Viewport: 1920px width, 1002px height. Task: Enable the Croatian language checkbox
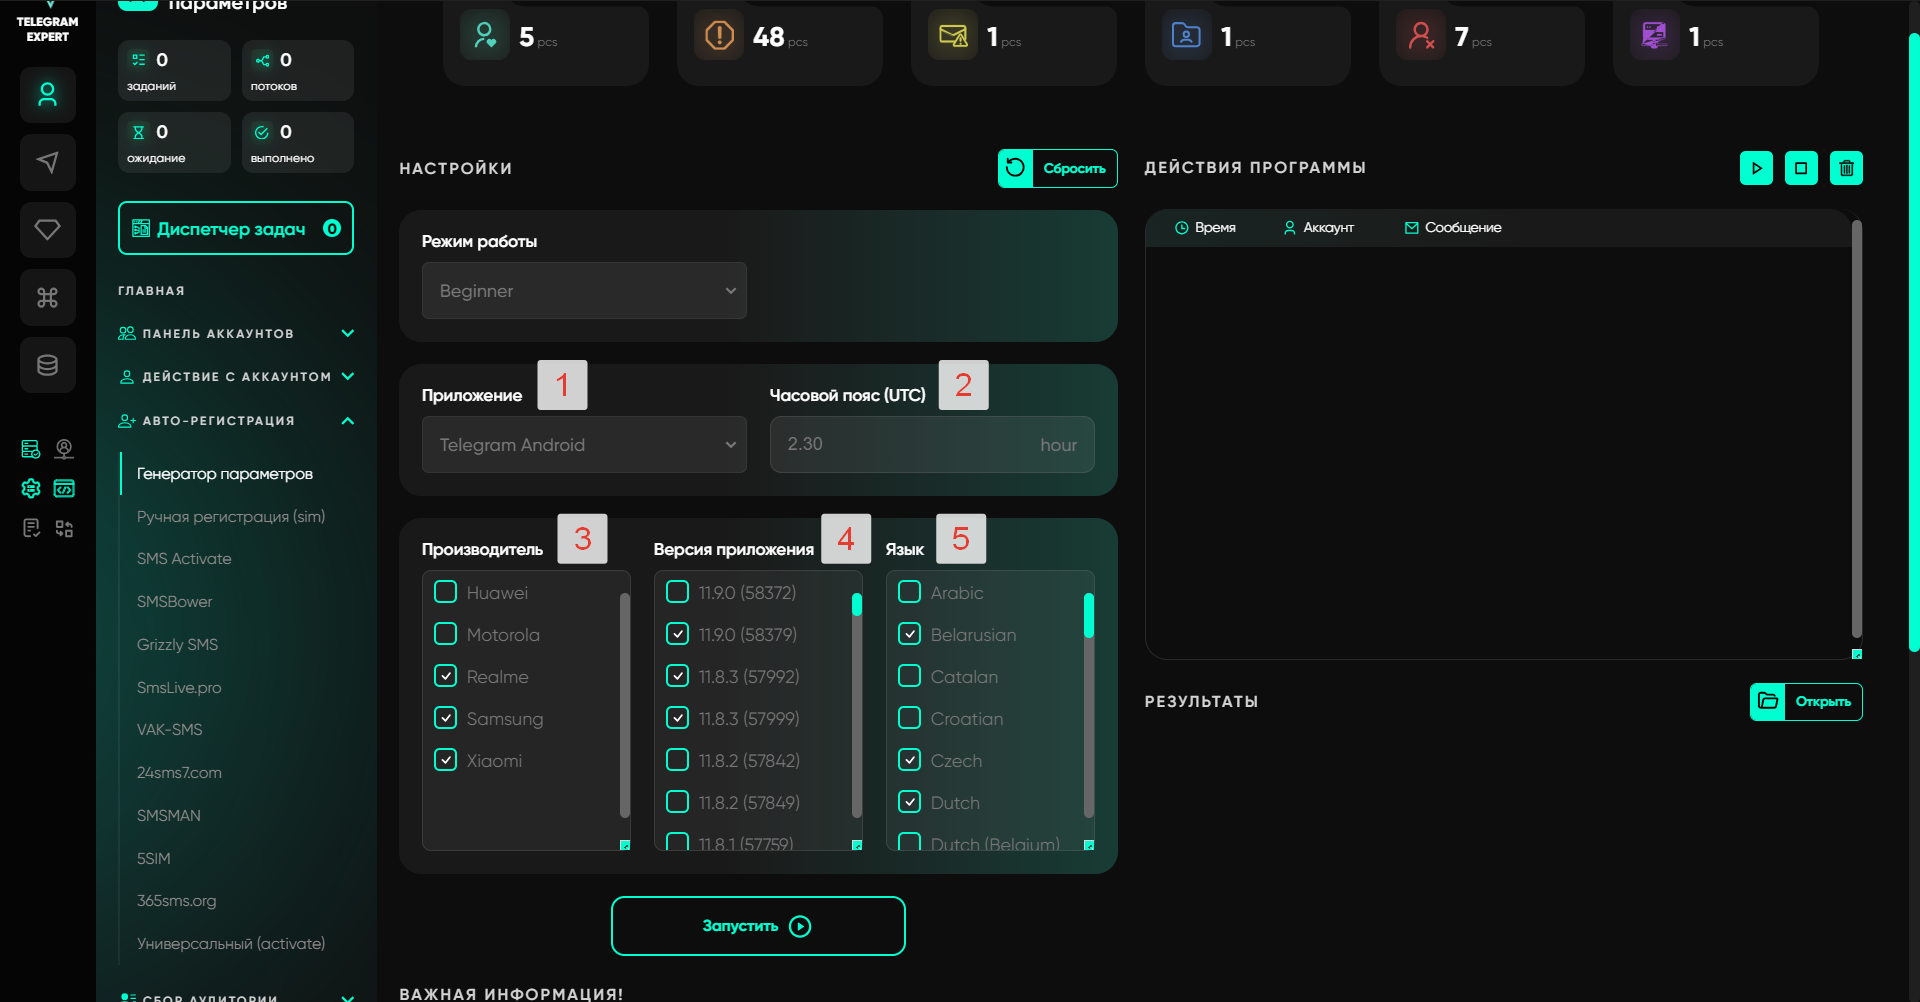coord(909,718)
